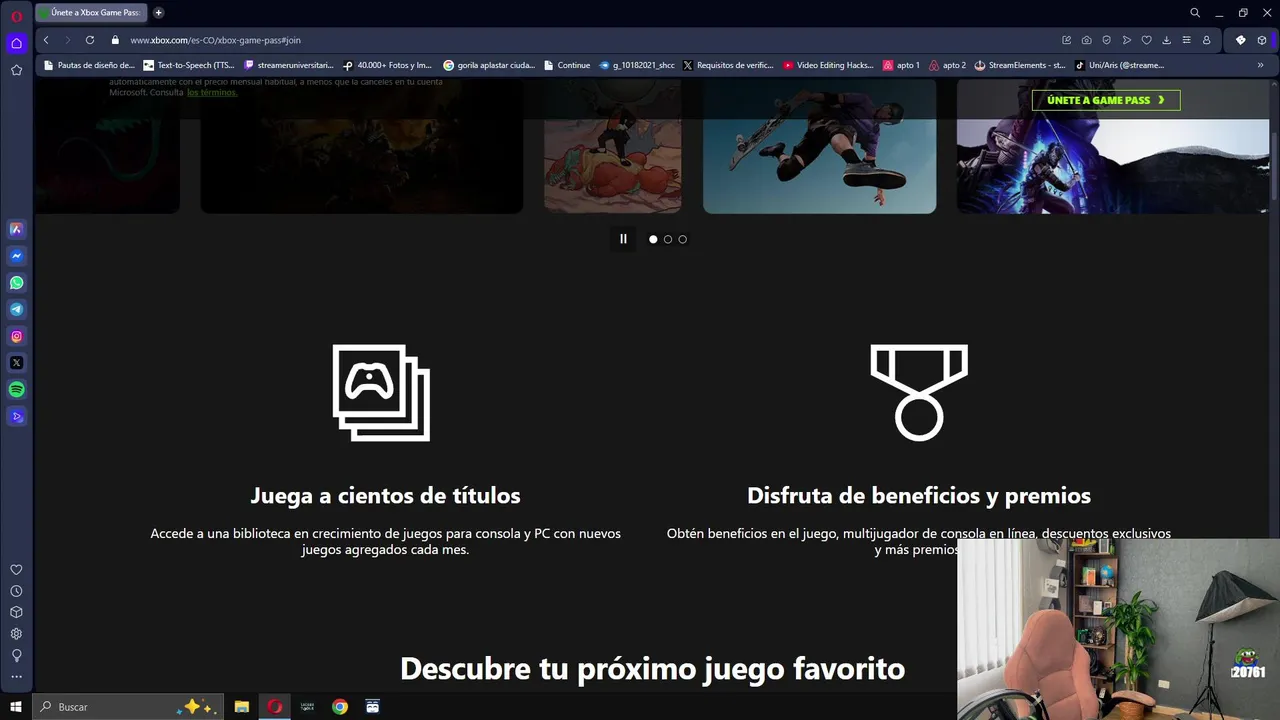Image resolution: width=1280 pixels, height=720 pixels.
Task: Click the padlock site security icon
Action: point(115,40)
